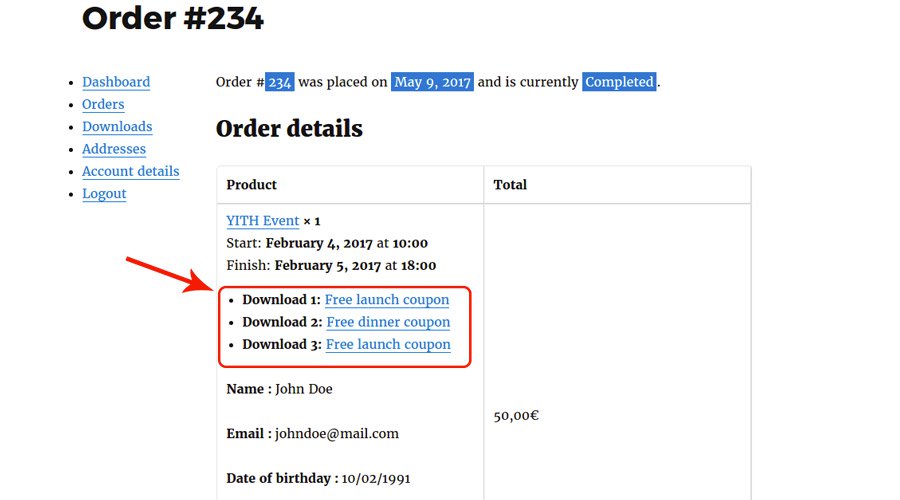900x500 pixels.
Task: Download 1: click Free launch coupon
Action: pyautogui.click(x=387, y=299)
